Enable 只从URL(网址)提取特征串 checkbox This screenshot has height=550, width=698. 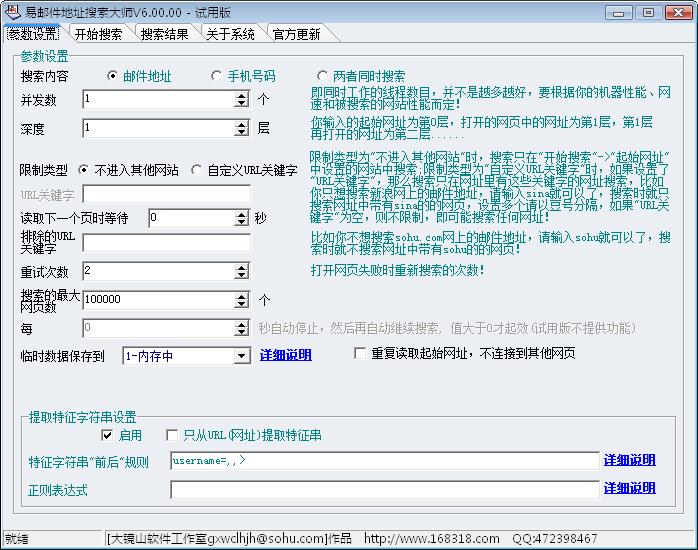coord(172,436)
